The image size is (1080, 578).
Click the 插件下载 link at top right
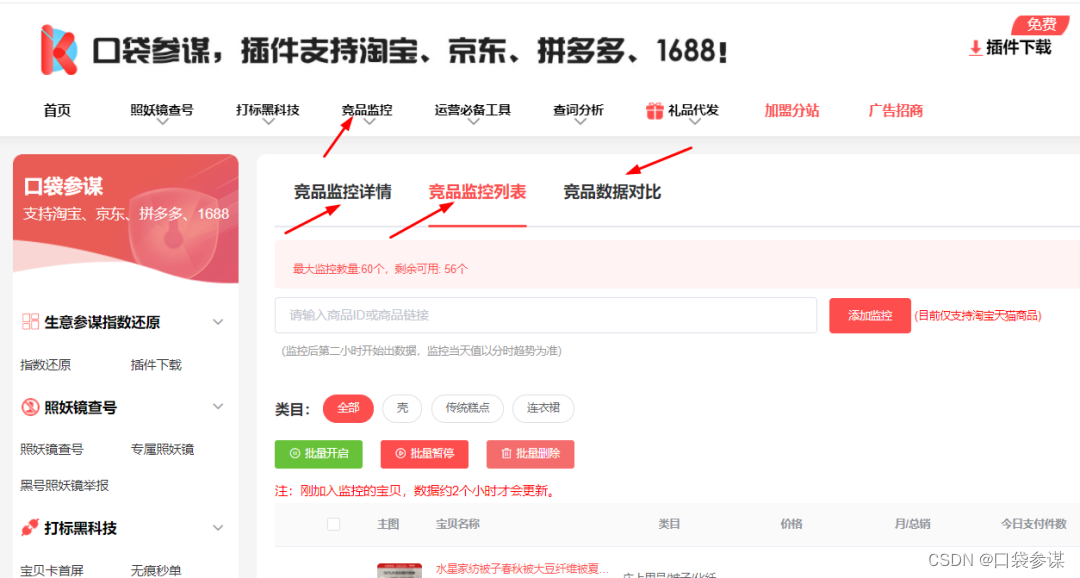pos(1018,48)
